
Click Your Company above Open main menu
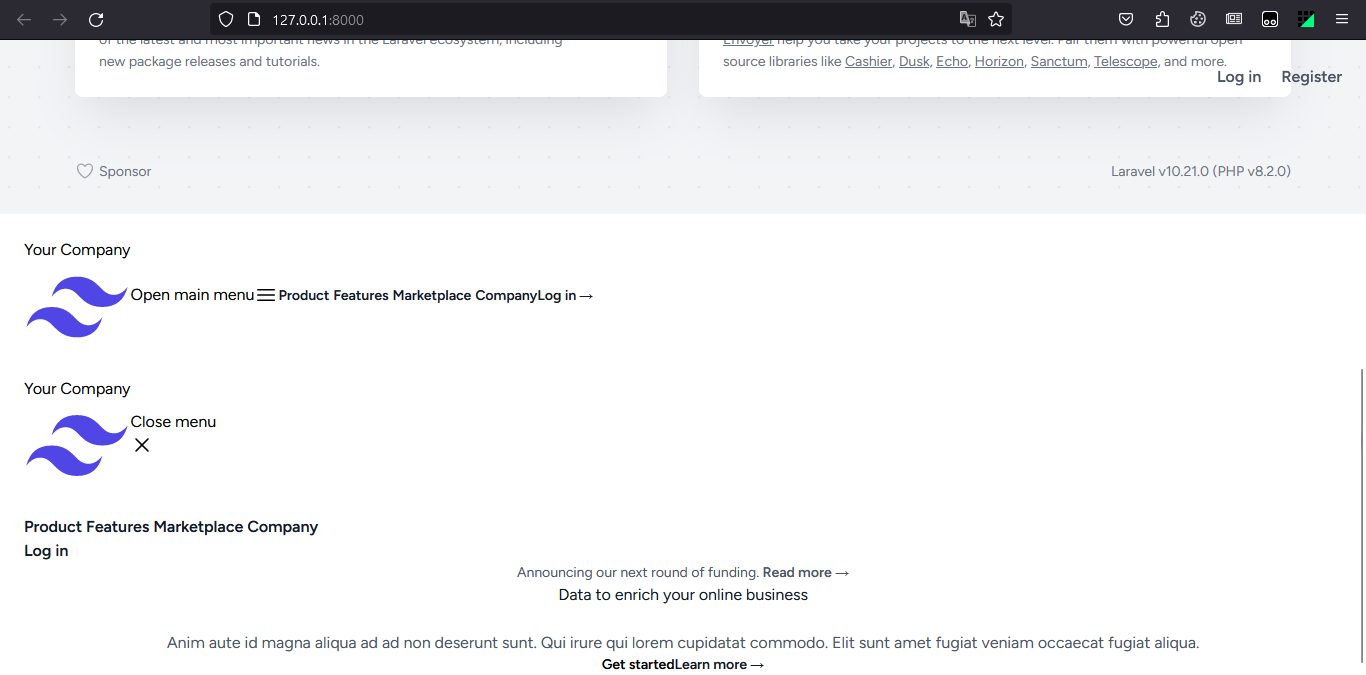tap(77, 250)
